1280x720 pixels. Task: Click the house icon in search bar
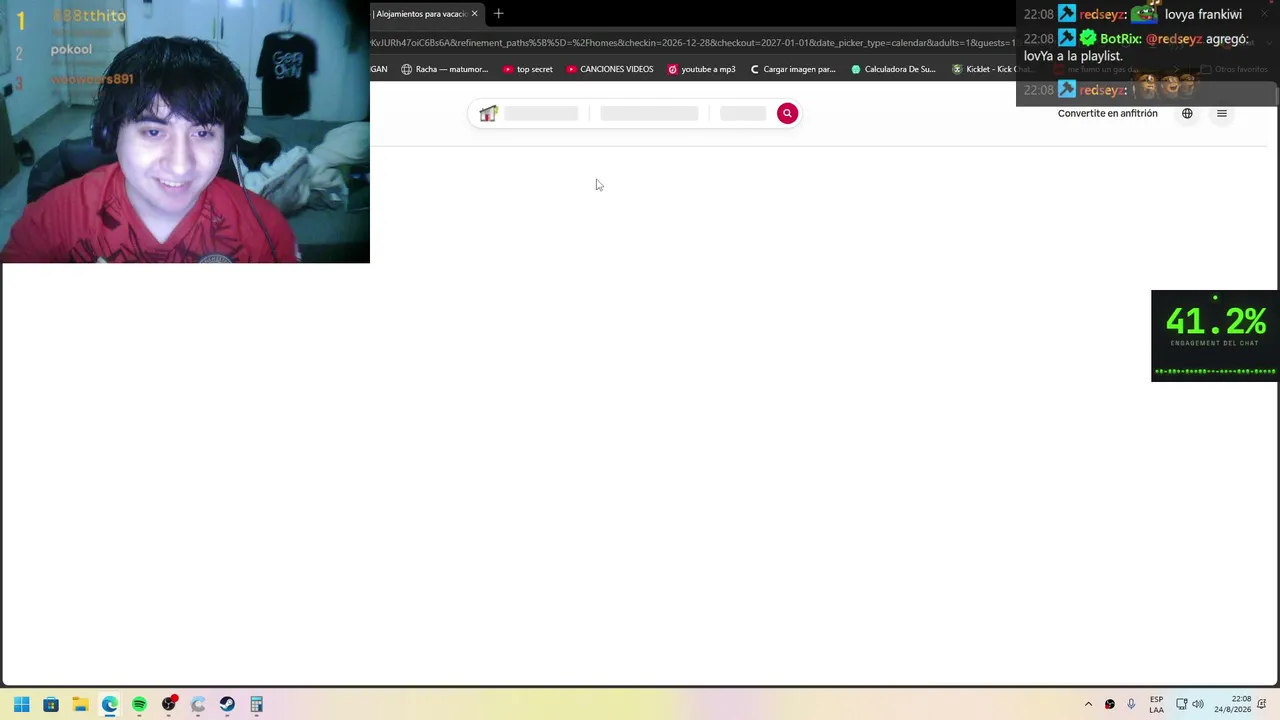tap(488, 114)
